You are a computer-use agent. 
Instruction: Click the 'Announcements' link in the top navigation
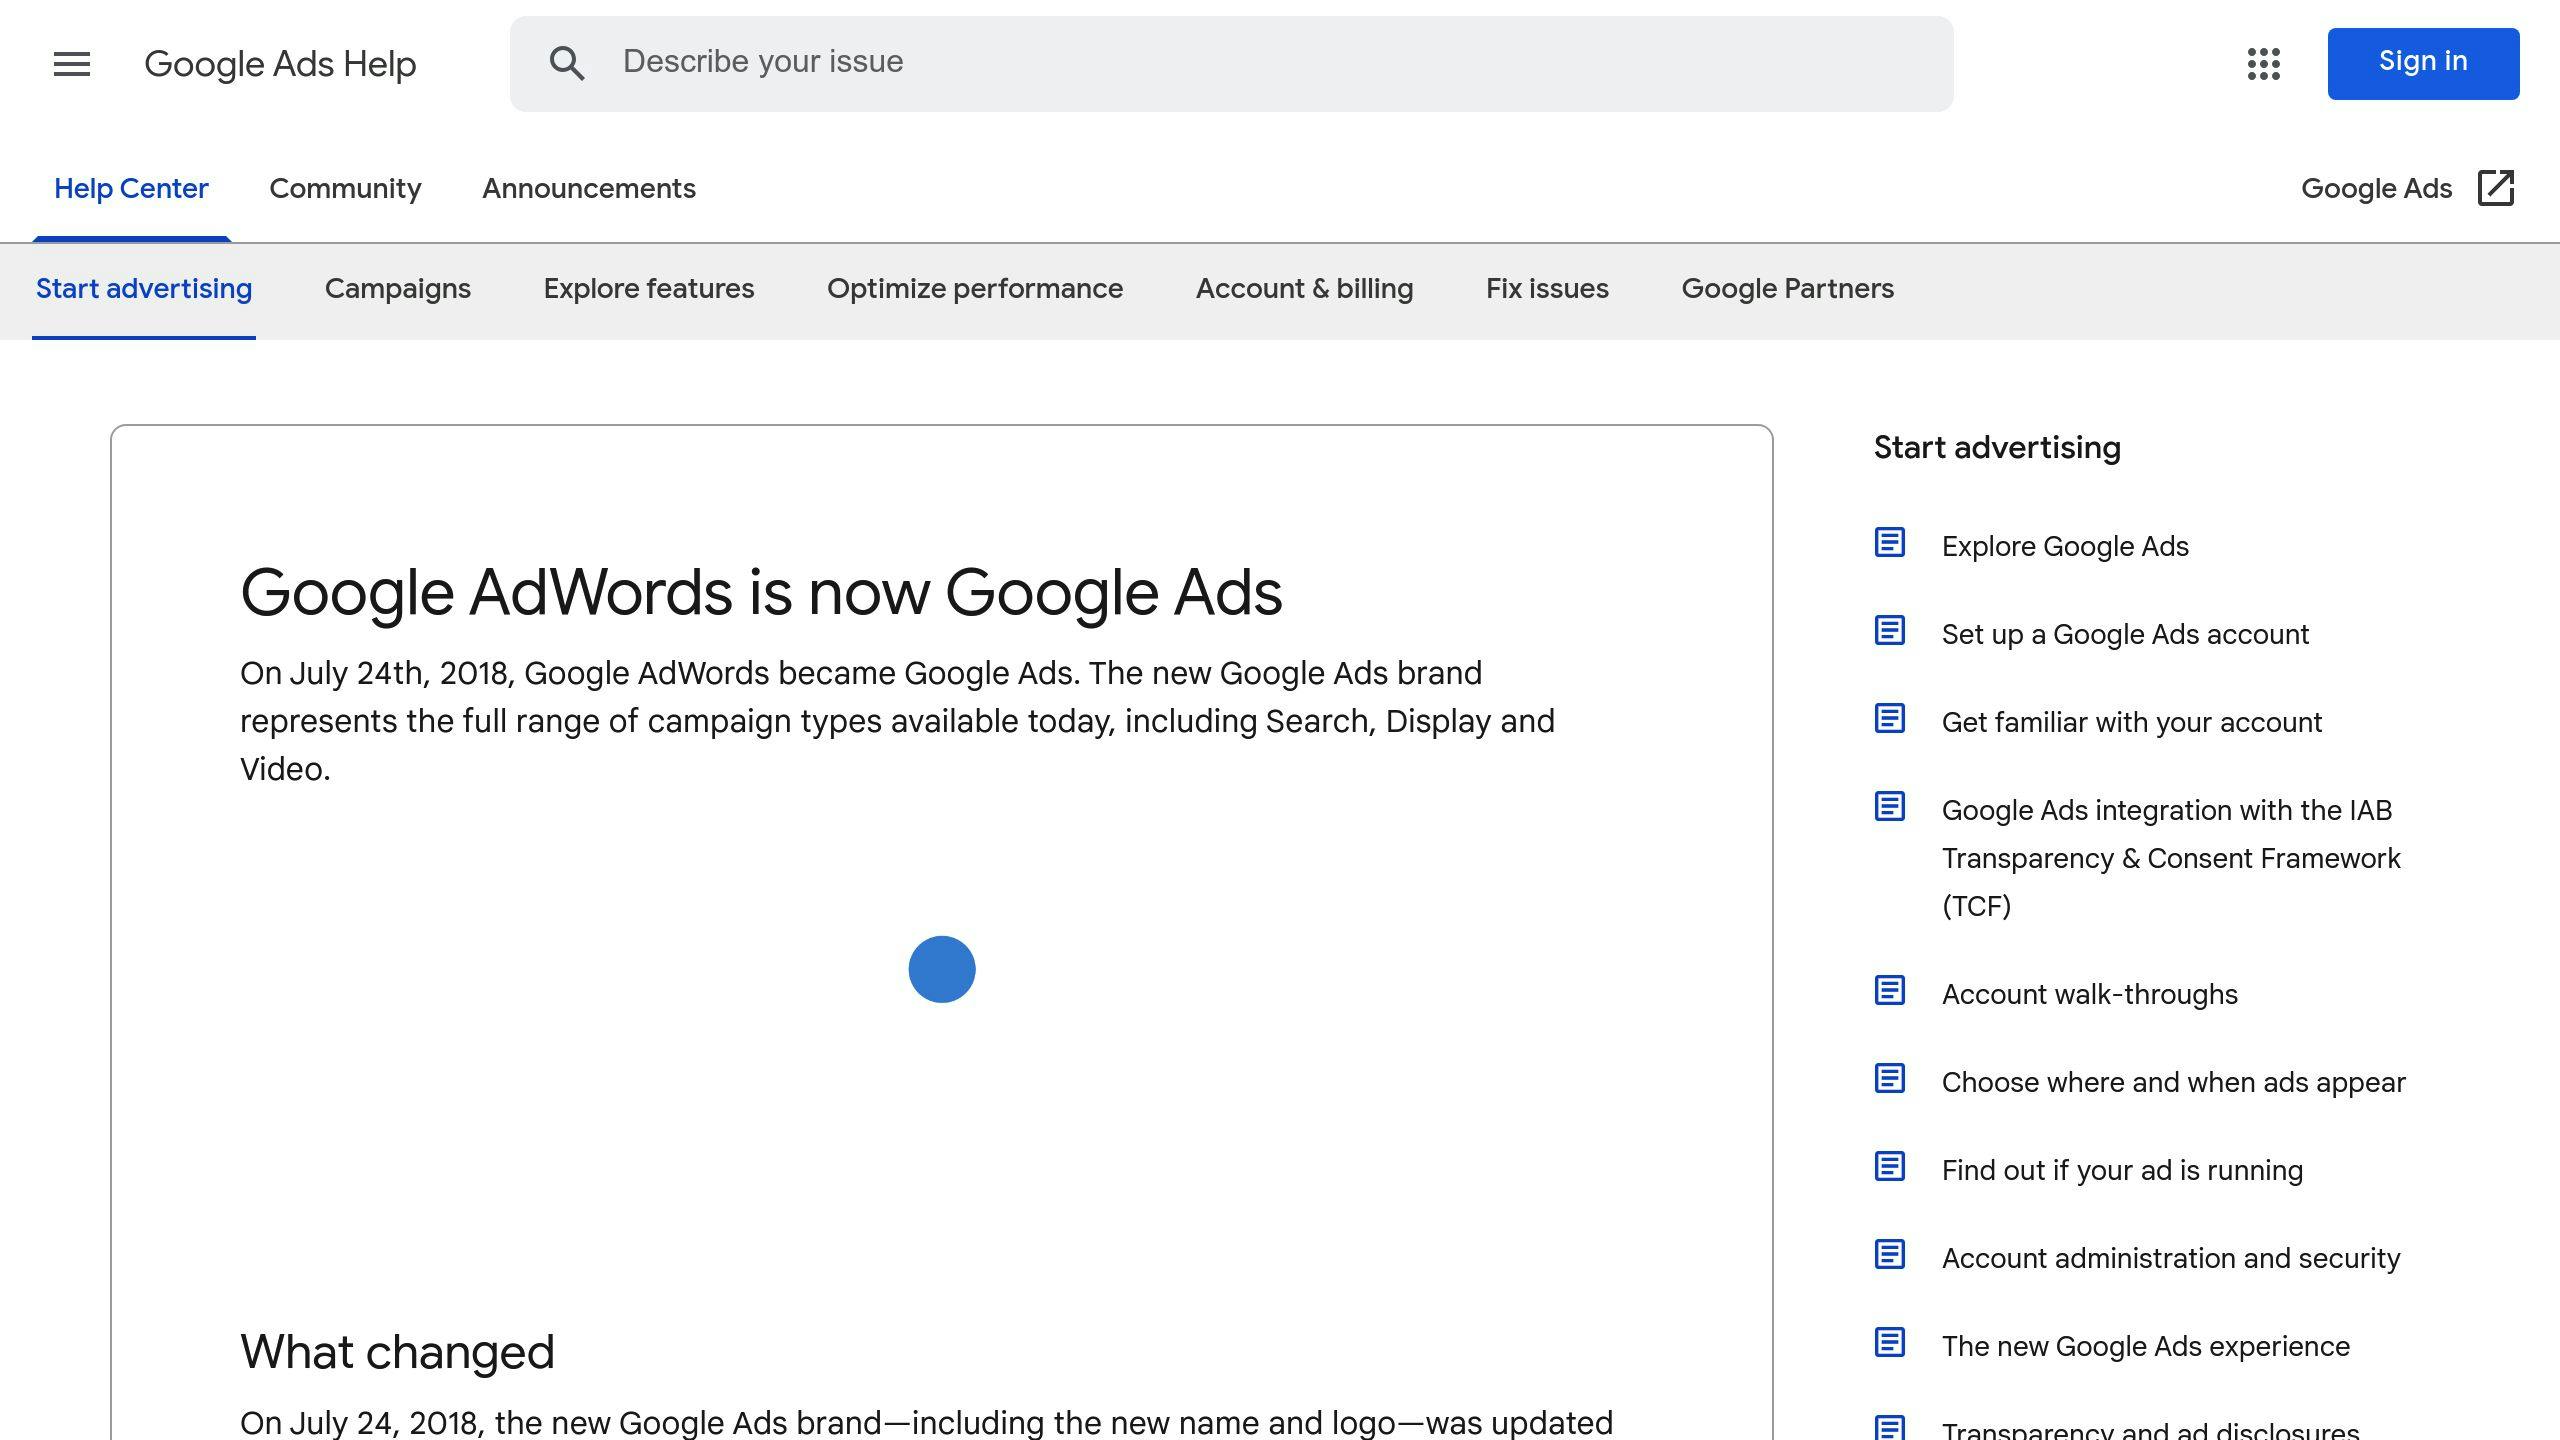(x=589, y=190)
